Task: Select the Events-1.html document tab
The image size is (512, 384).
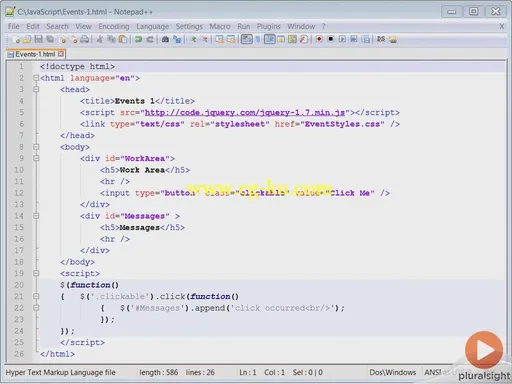Action: tap(35, 54)
